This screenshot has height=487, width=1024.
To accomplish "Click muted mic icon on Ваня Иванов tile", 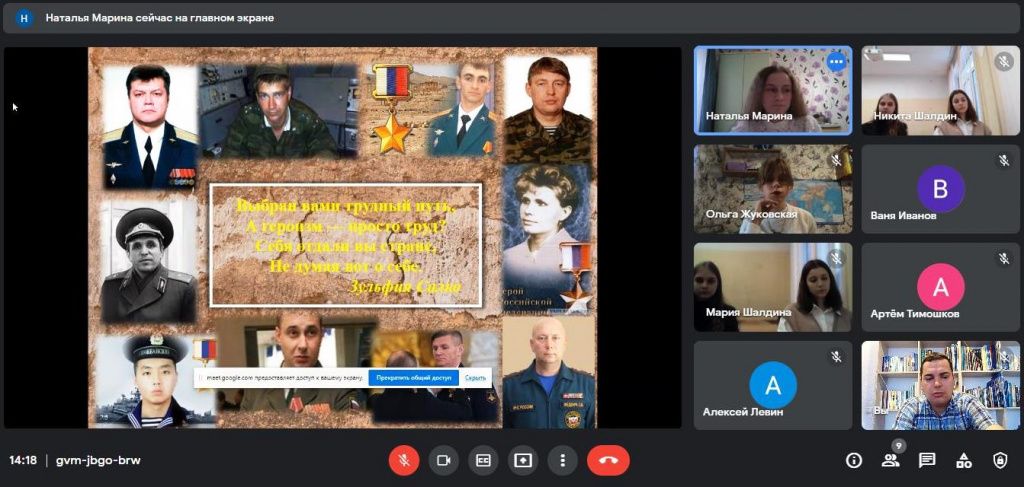I will tap(1004, 160).
